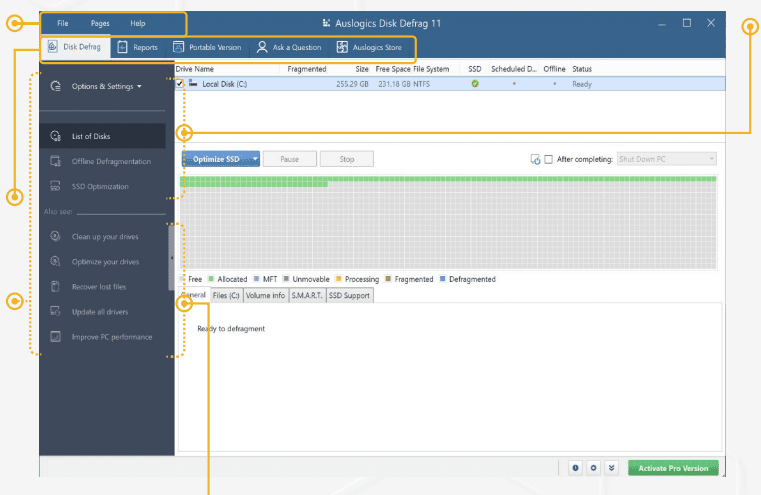Click the Update all drivers icon
This screenshot has height=495, width=761.
point(55,312)
